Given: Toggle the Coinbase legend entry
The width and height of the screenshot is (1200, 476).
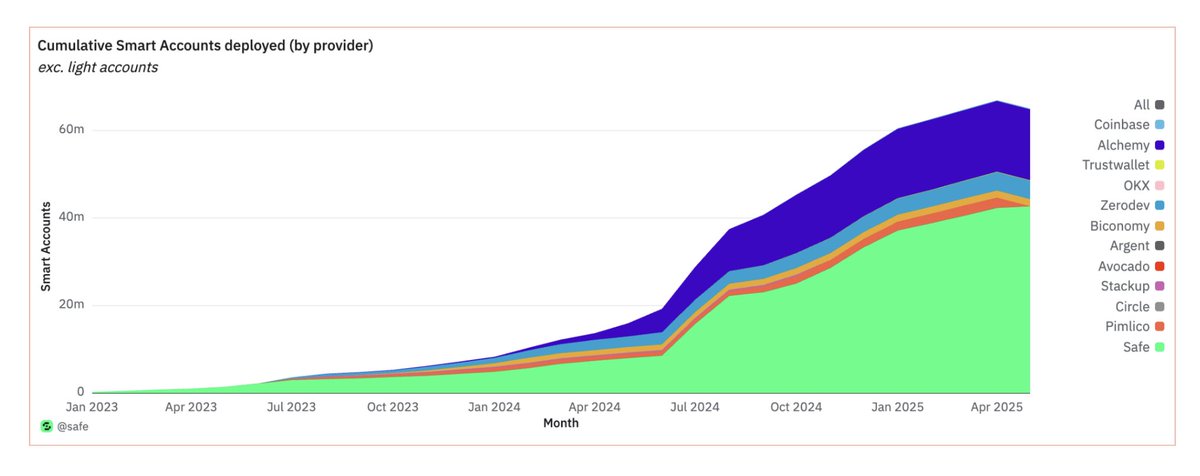Looking at the screenshot, I should point(1129,124).
